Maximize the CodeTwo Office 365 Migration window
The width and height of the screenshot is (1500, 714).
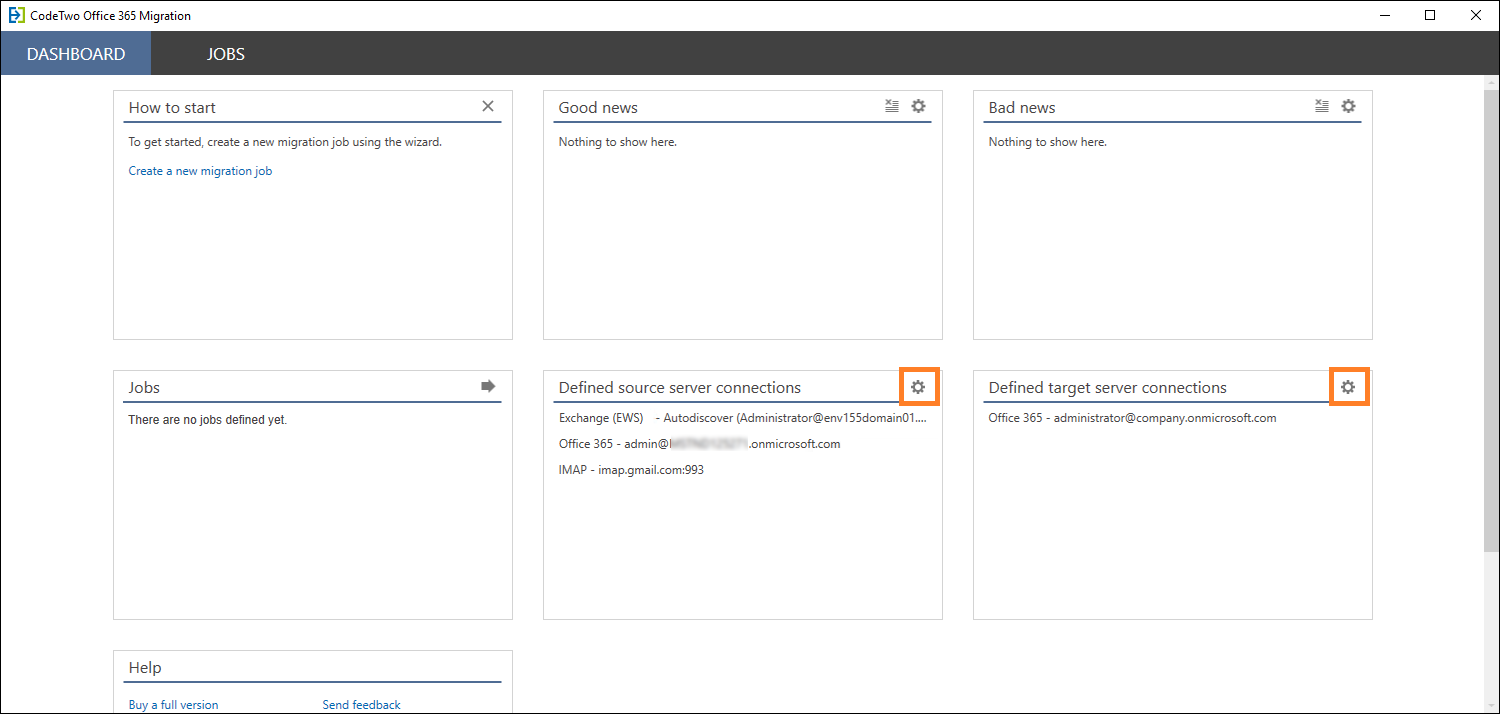1430,16
